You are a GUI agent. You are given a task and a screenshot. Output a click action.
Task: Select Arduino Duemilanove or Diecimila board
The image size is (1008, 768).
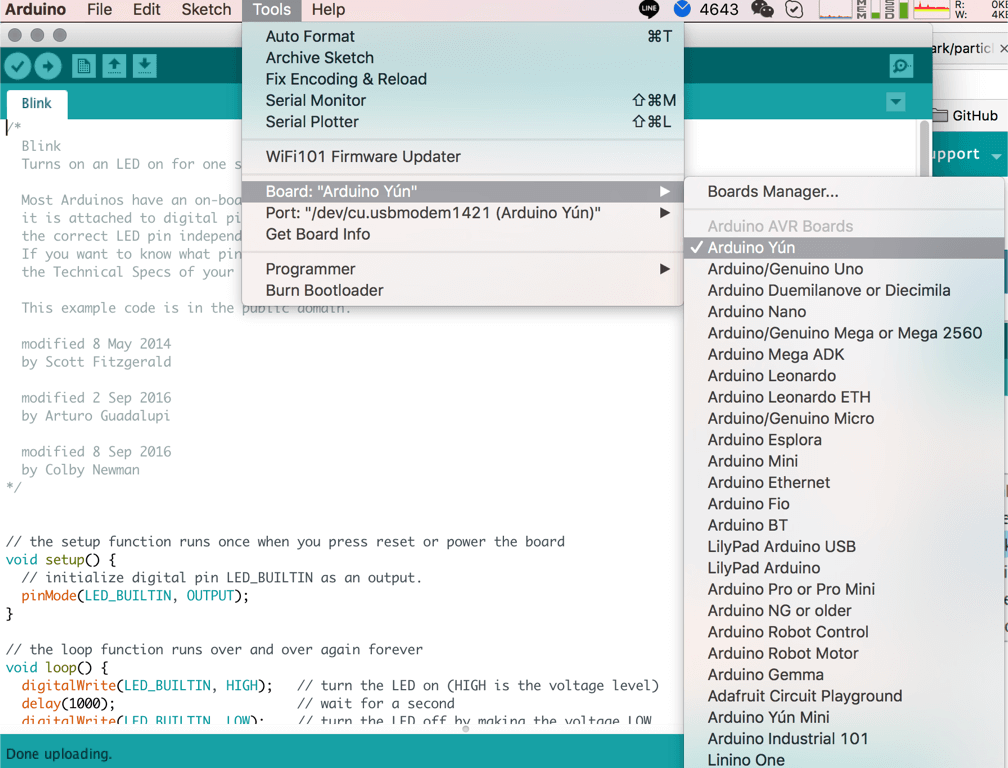(844, 290)
